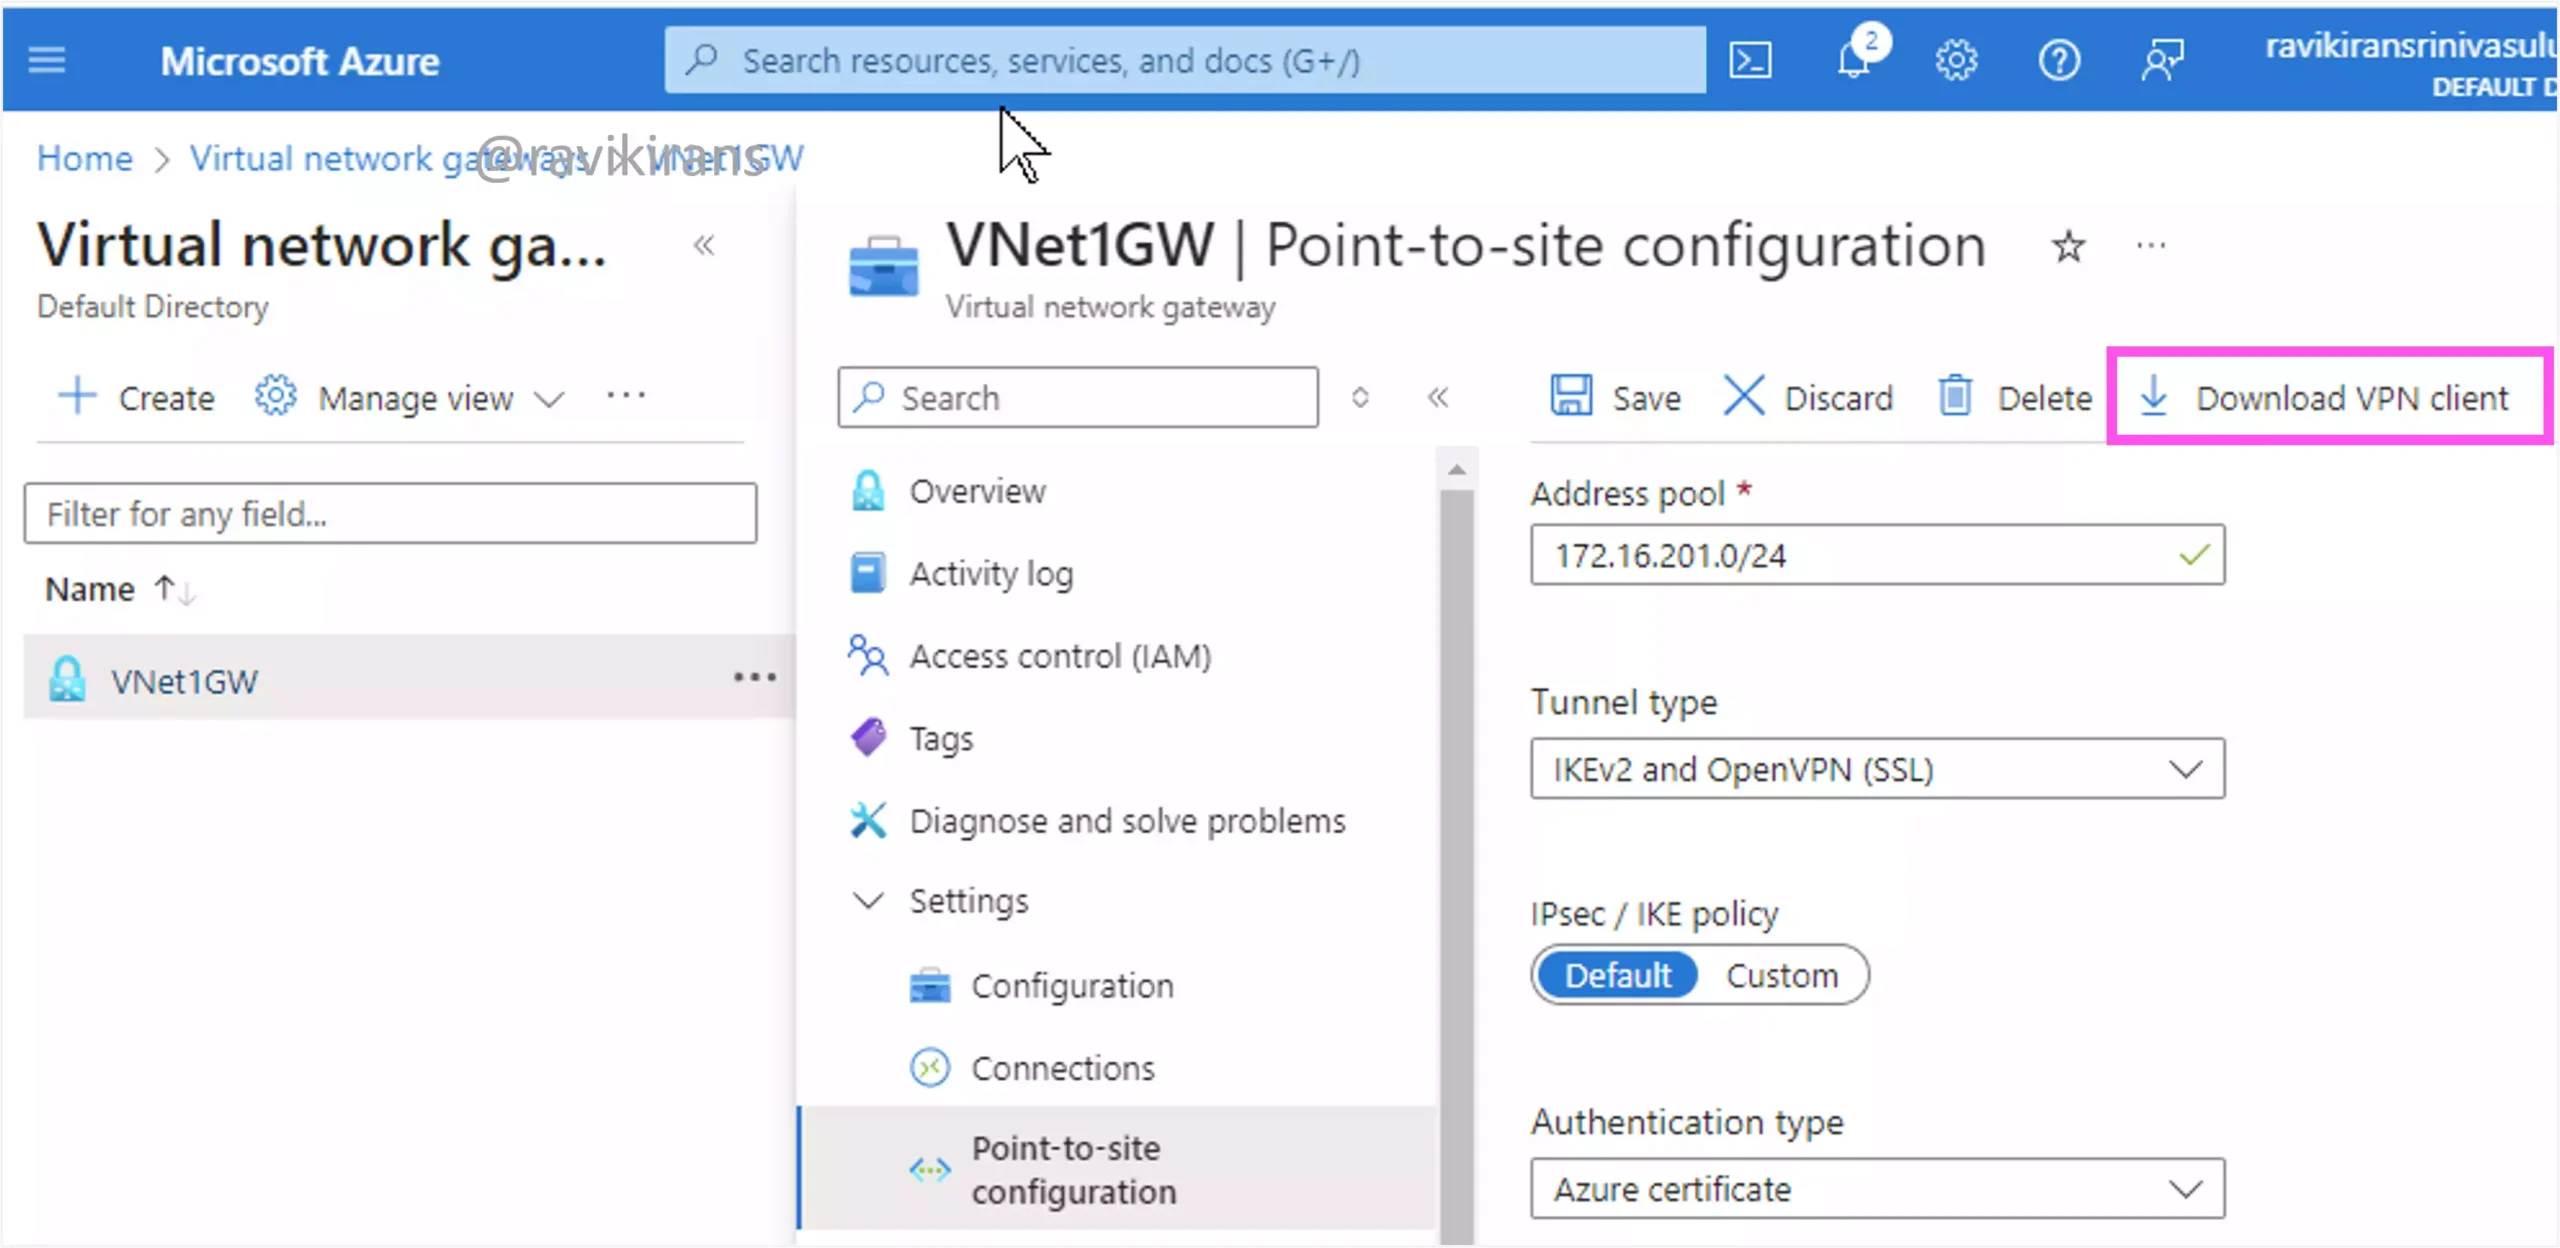This screenshot has height=1248, width=2560.
Task: Click the Create plus icon
Action: pos(77,396)
